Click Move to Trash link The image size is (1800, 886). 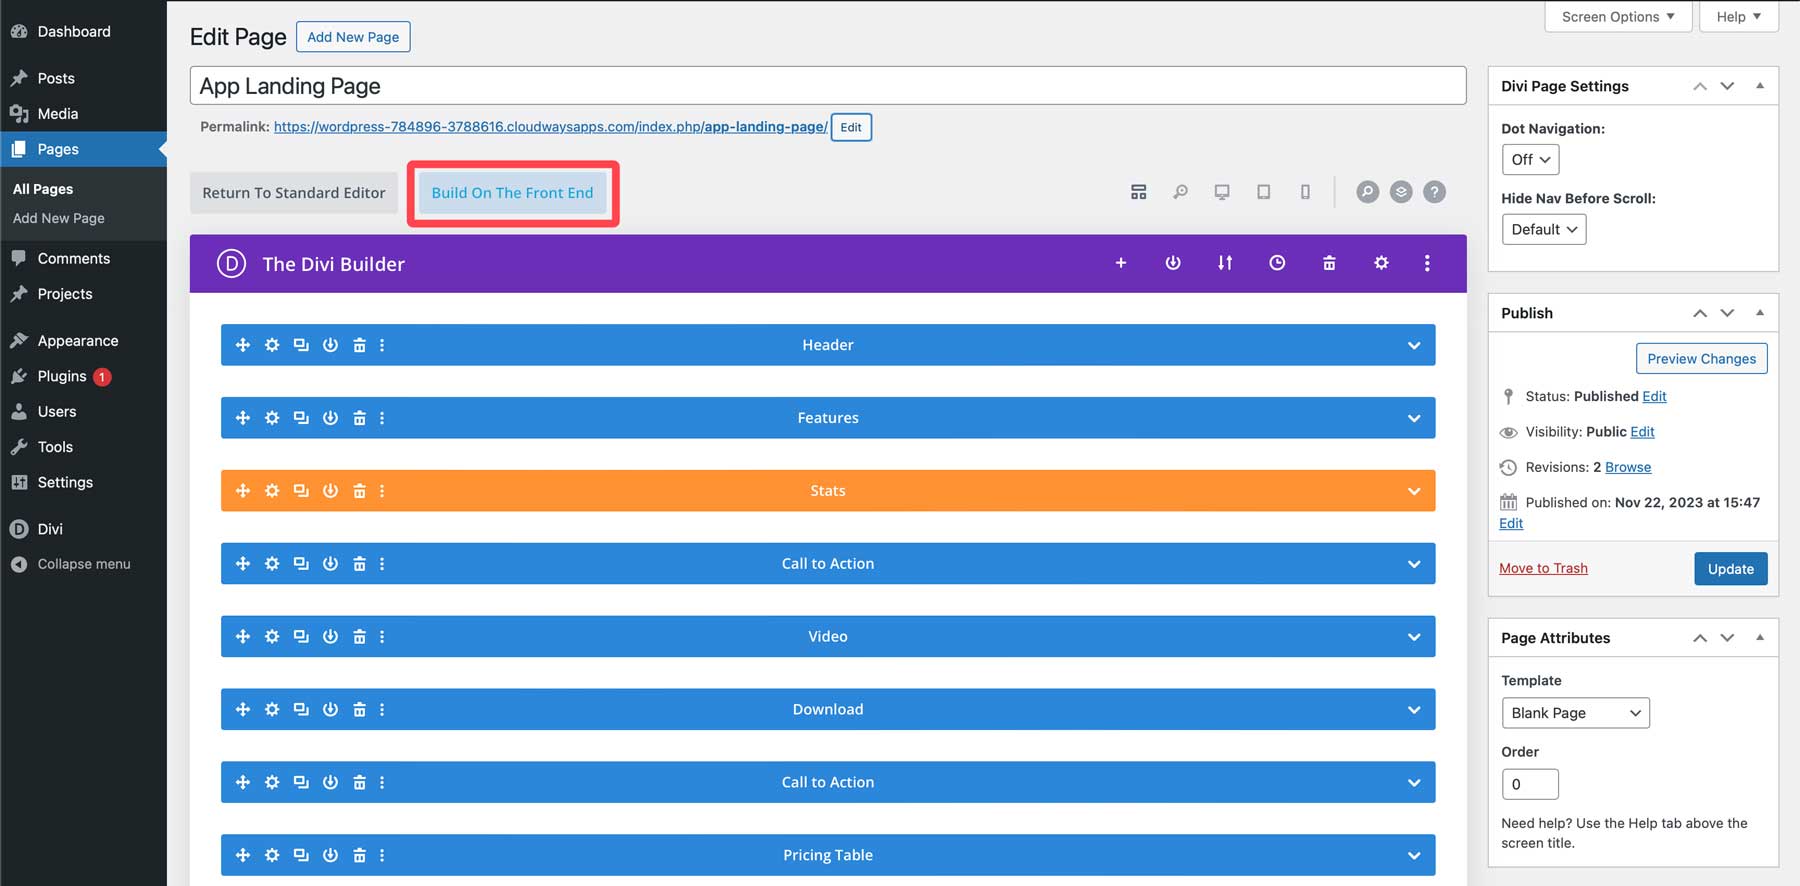click(x=1543, y=568)
